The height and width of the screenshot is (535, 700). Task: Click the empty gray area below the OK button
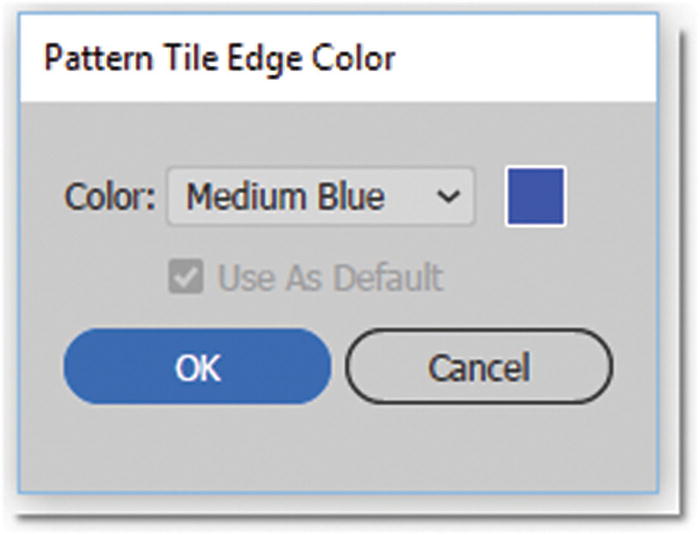[197, 445]
